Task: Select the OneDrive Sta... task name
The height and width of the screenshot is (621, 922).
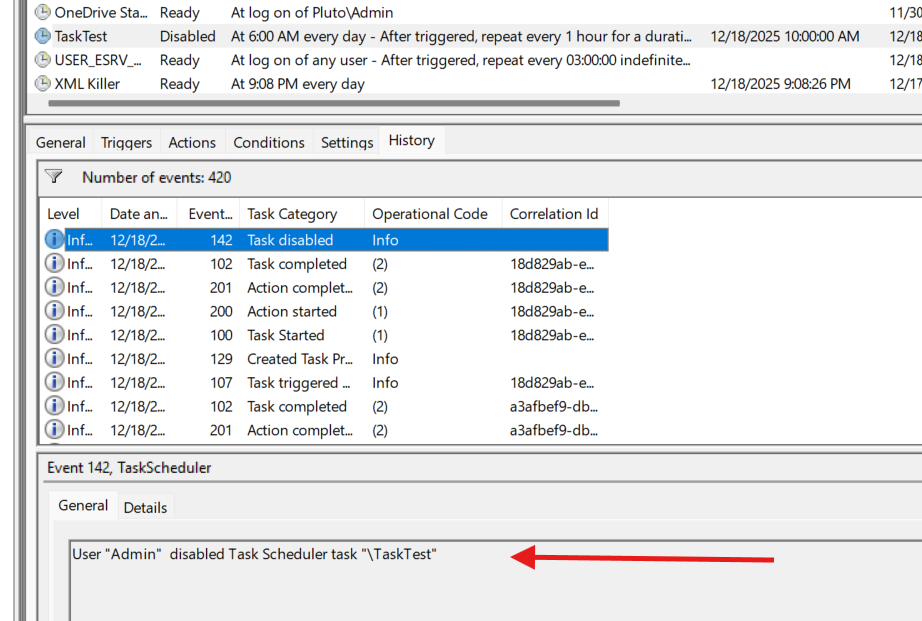Action: (x=101, y=12)
